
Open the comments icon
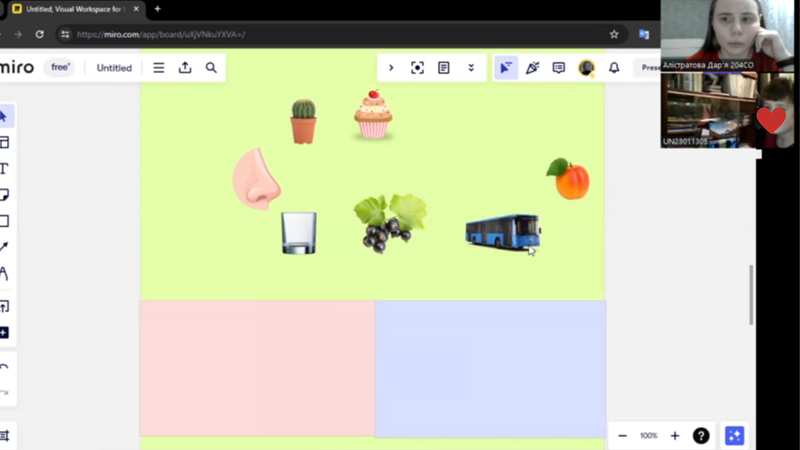point(559,68)
